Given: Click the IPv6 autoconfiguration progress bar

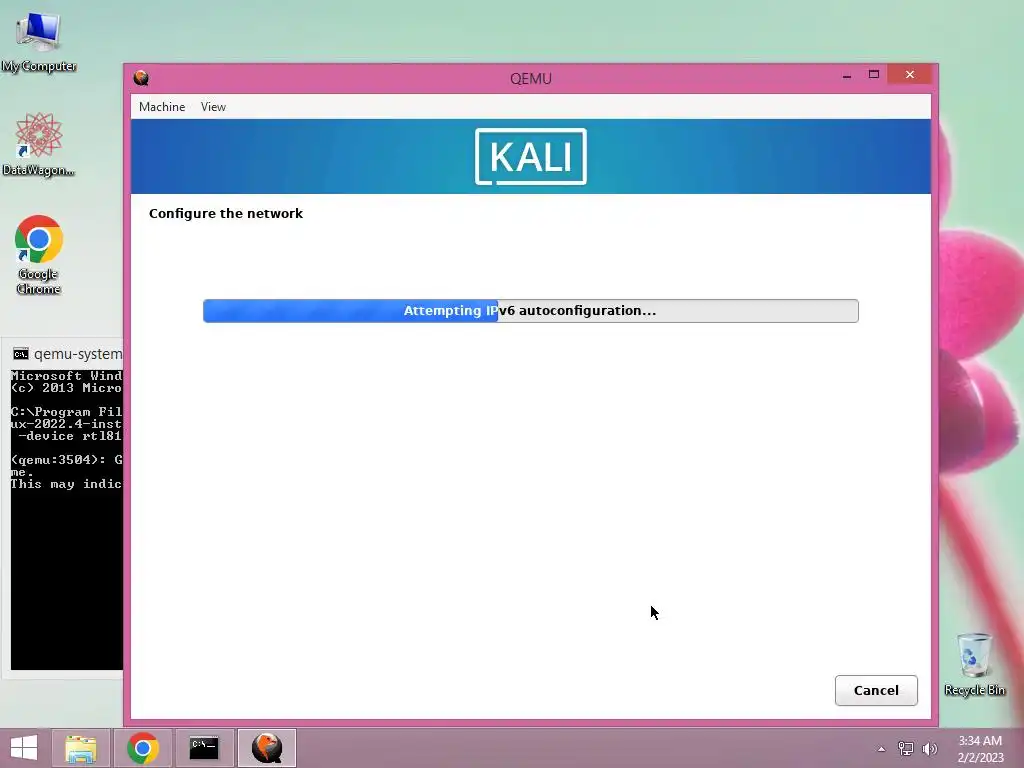Looking at the screenshot, I should click(530, 311).
